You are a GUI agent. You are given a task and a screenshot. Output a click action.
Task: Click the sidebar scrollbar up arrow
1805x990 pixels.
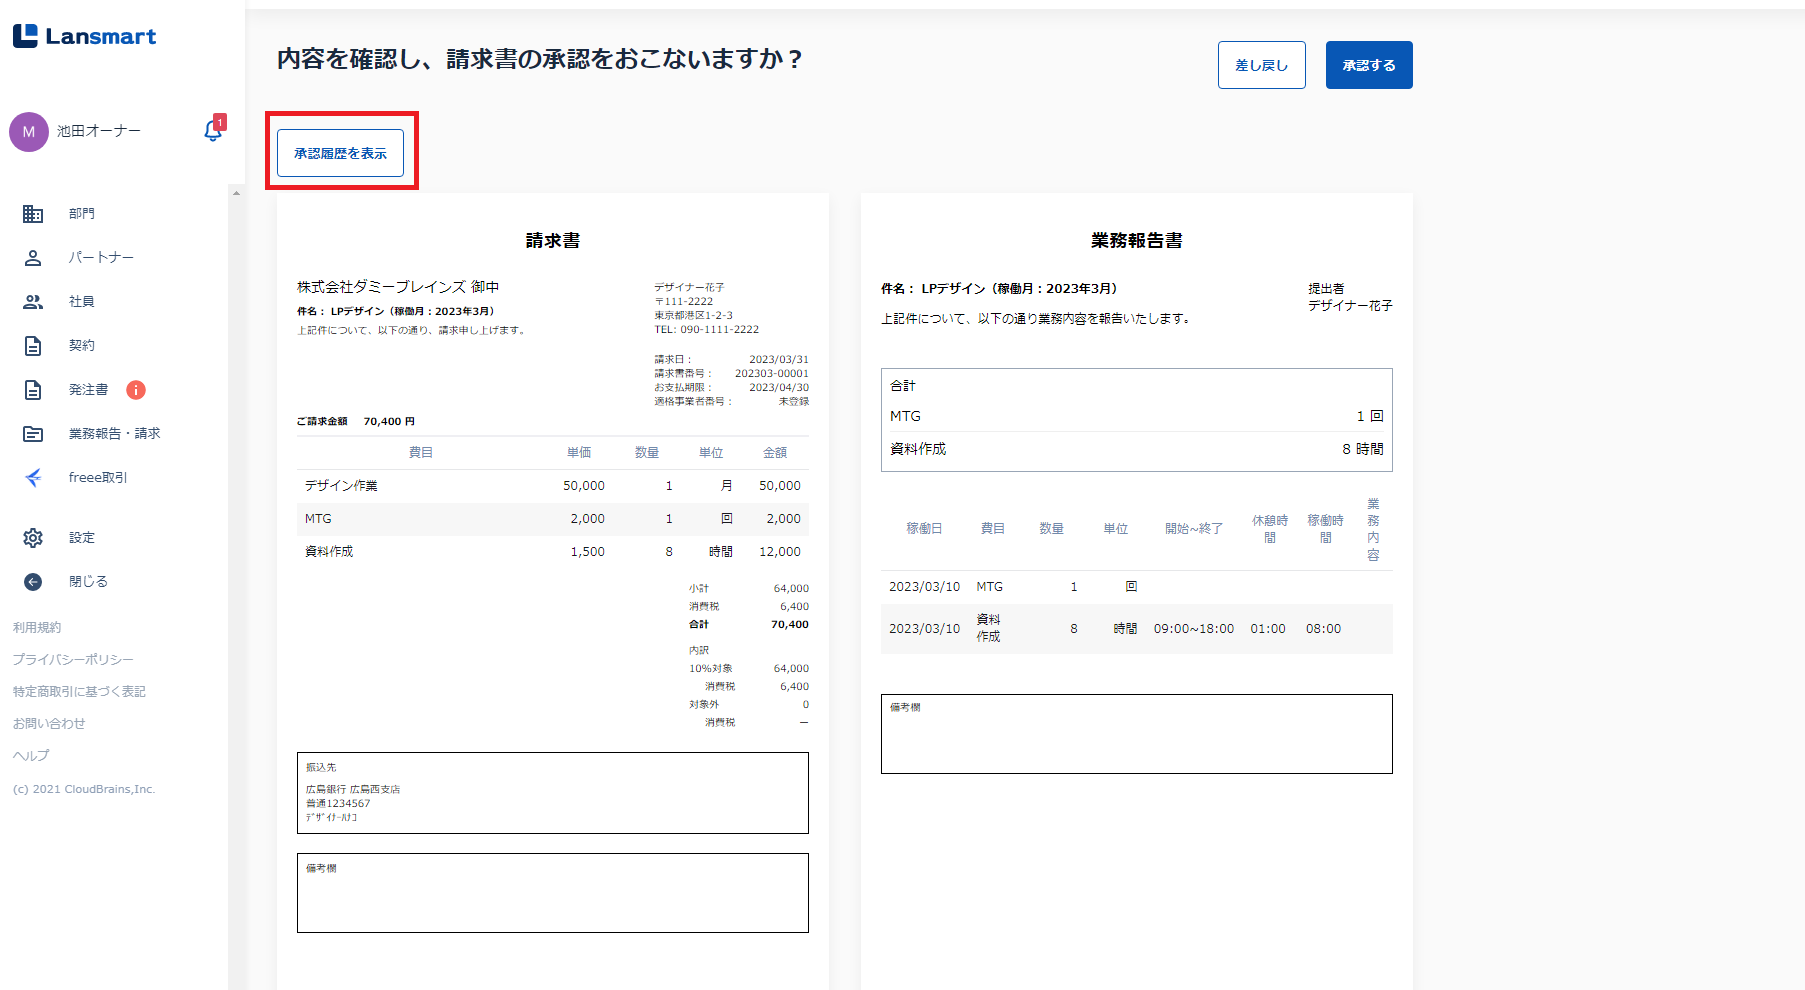[236, 193]
